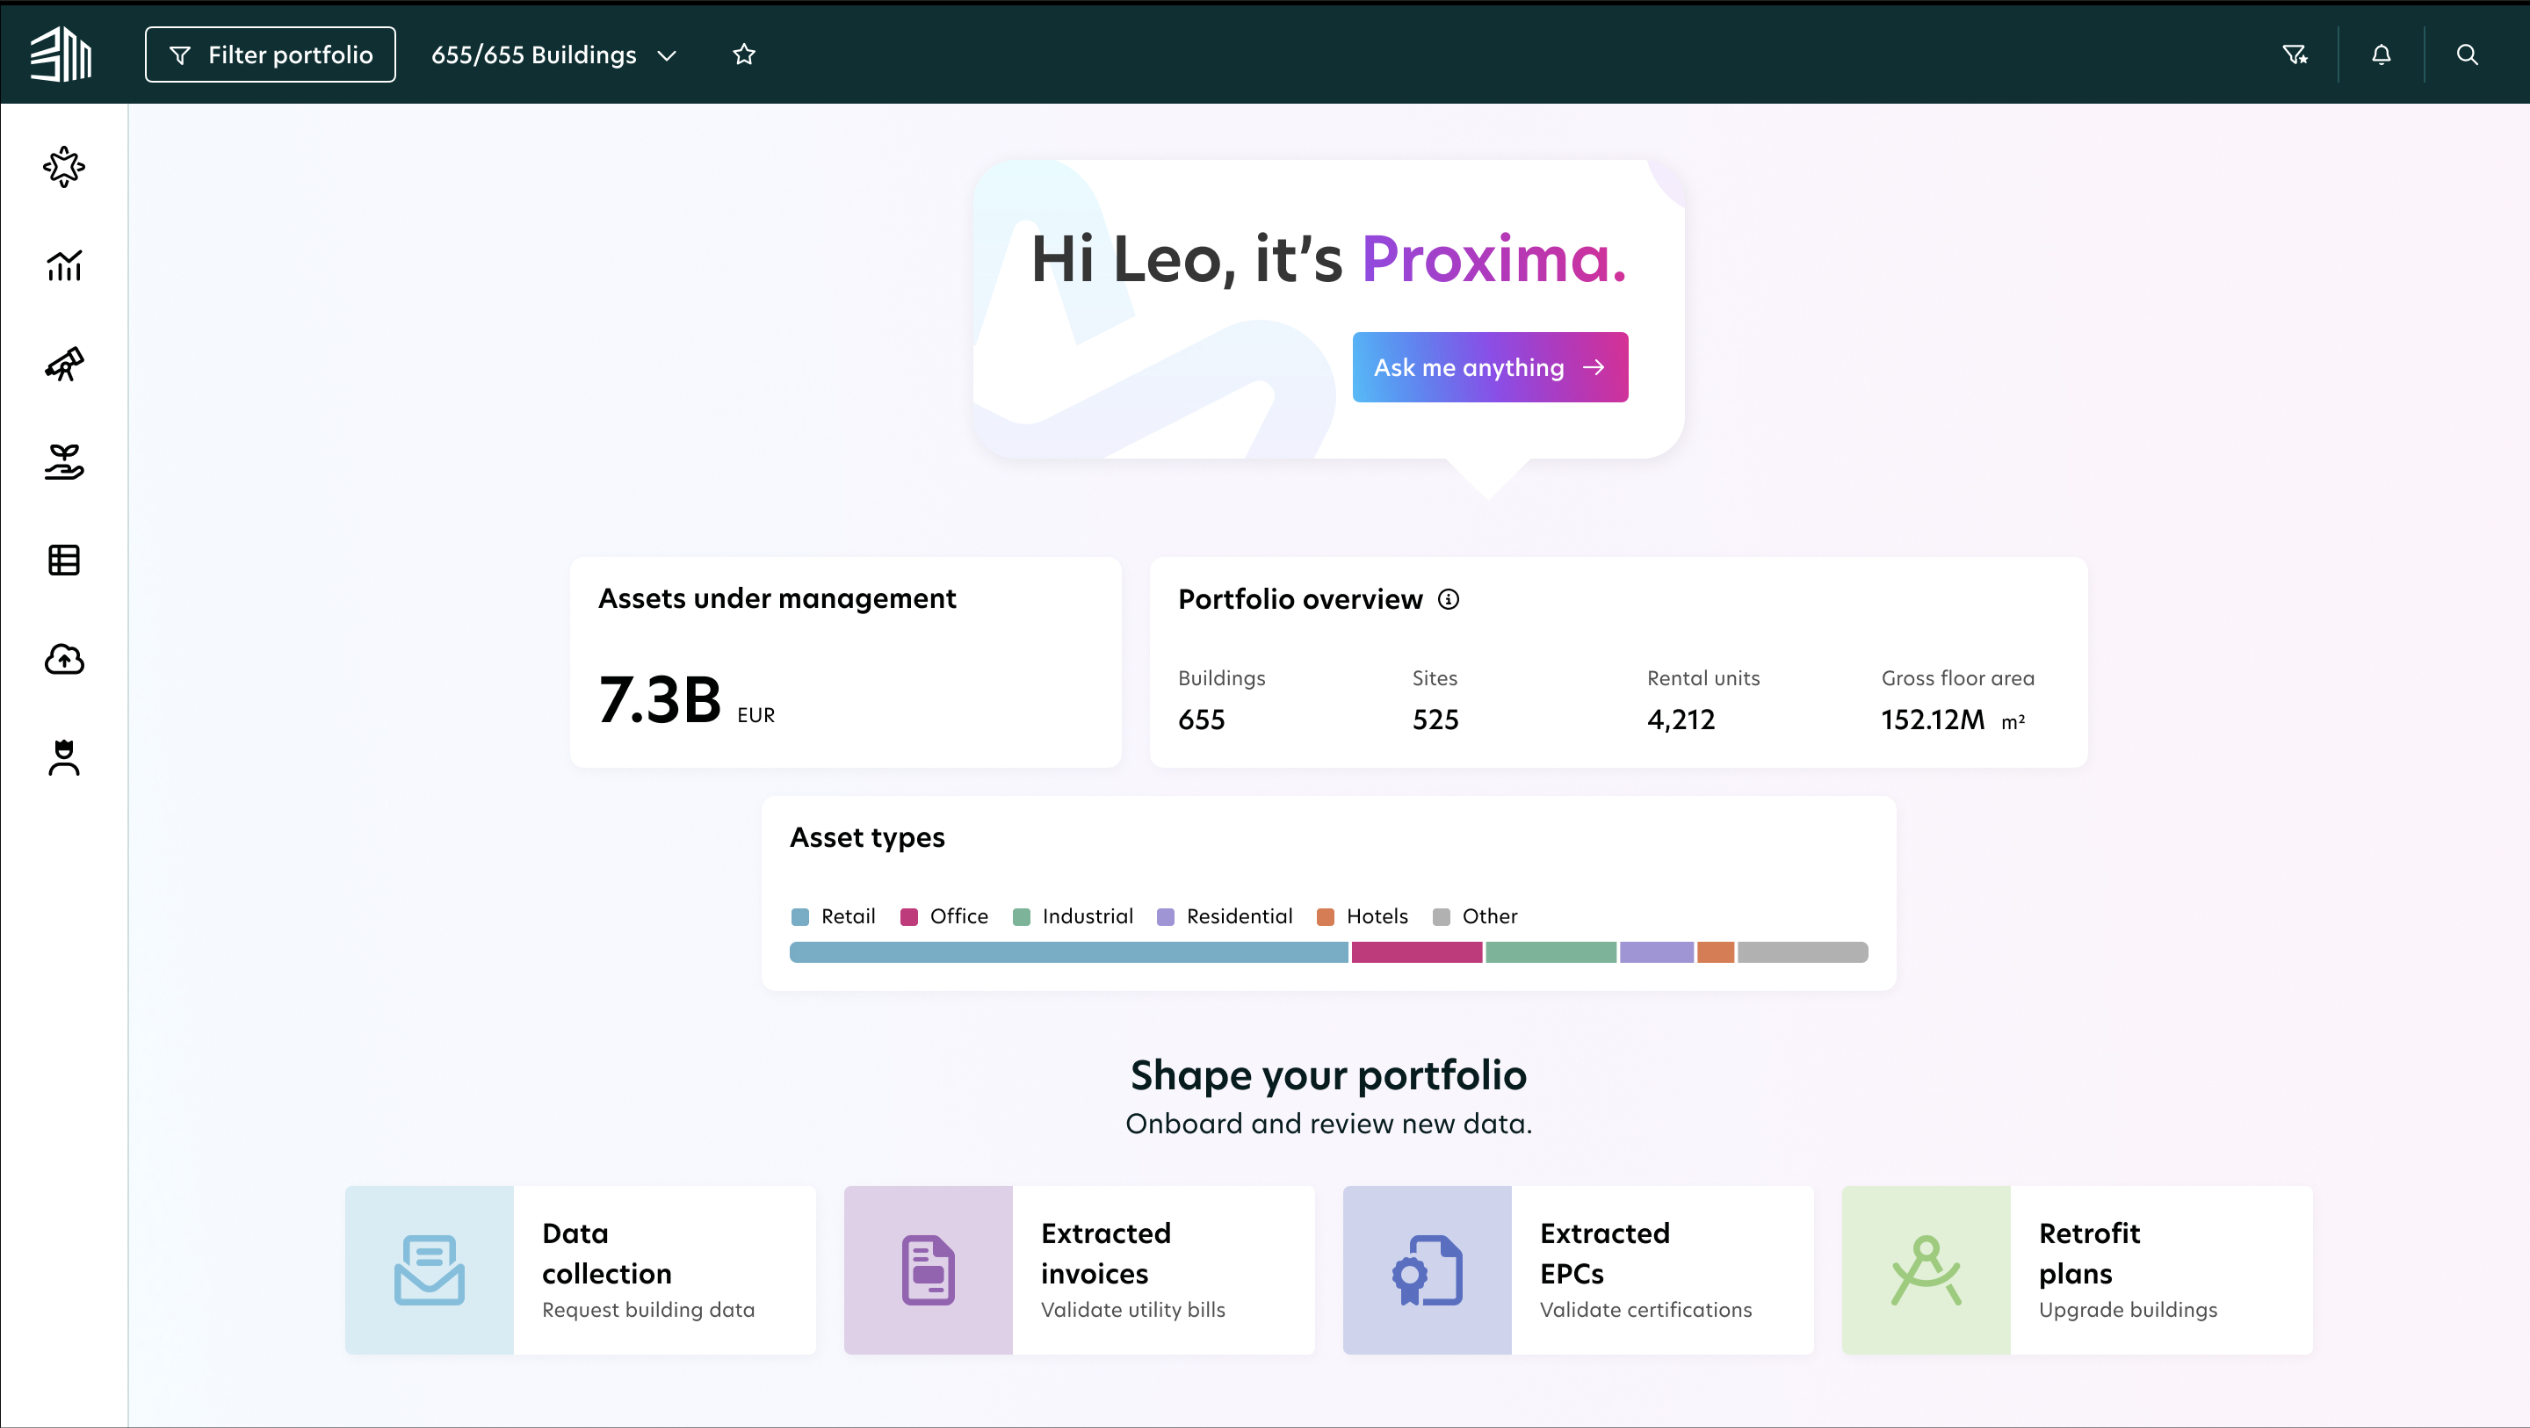
Task: Click the 'Request building data' subtitle
Action: pyautogui.click(x=648, y=1309)
